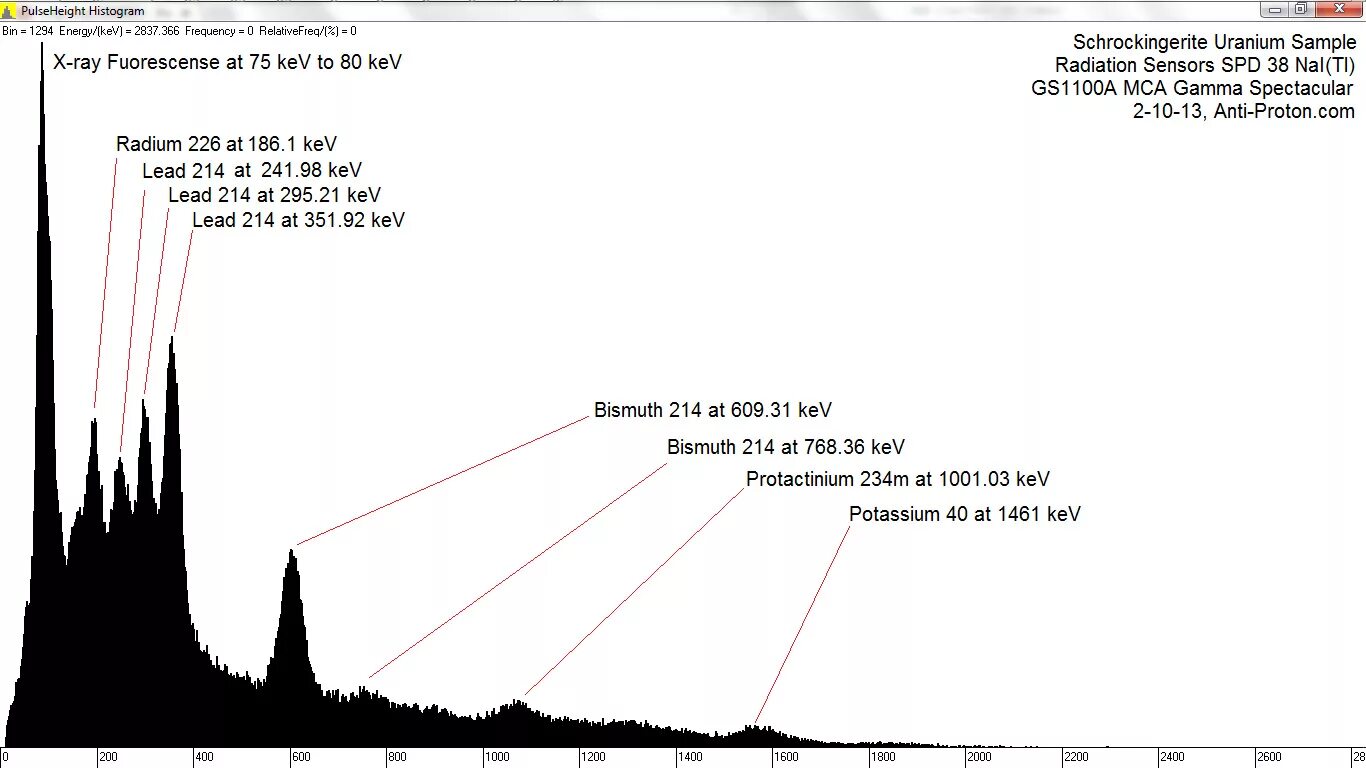Click the Lead 214 351.92 keV histogram peak
Viewport: 1366px width, 768px height.
172,540
